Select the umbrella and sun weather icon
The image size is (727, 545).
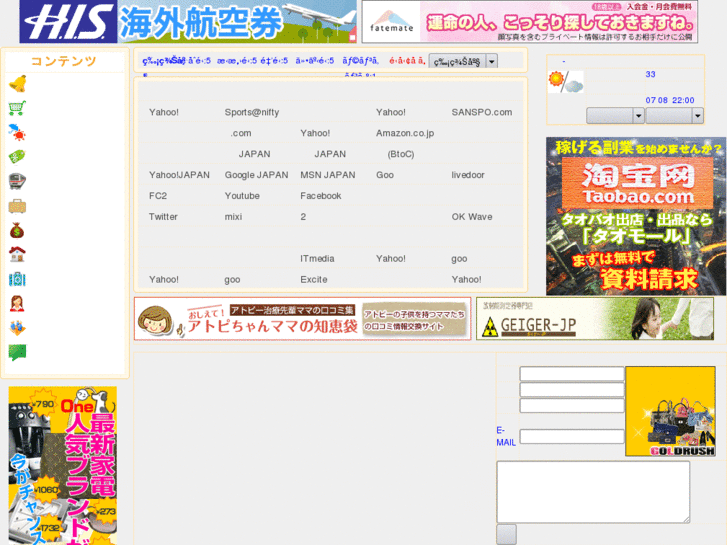18,133
